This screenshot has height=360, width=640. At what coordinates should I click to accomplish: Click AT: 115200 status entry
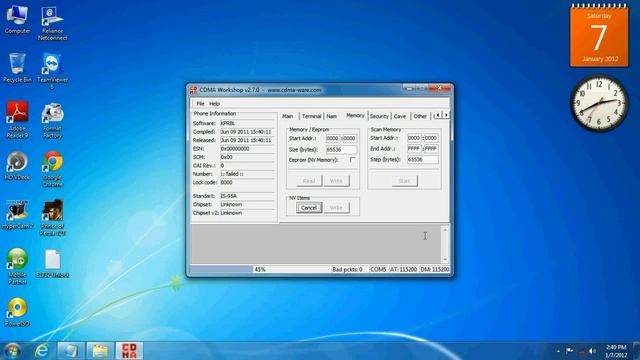404,269
